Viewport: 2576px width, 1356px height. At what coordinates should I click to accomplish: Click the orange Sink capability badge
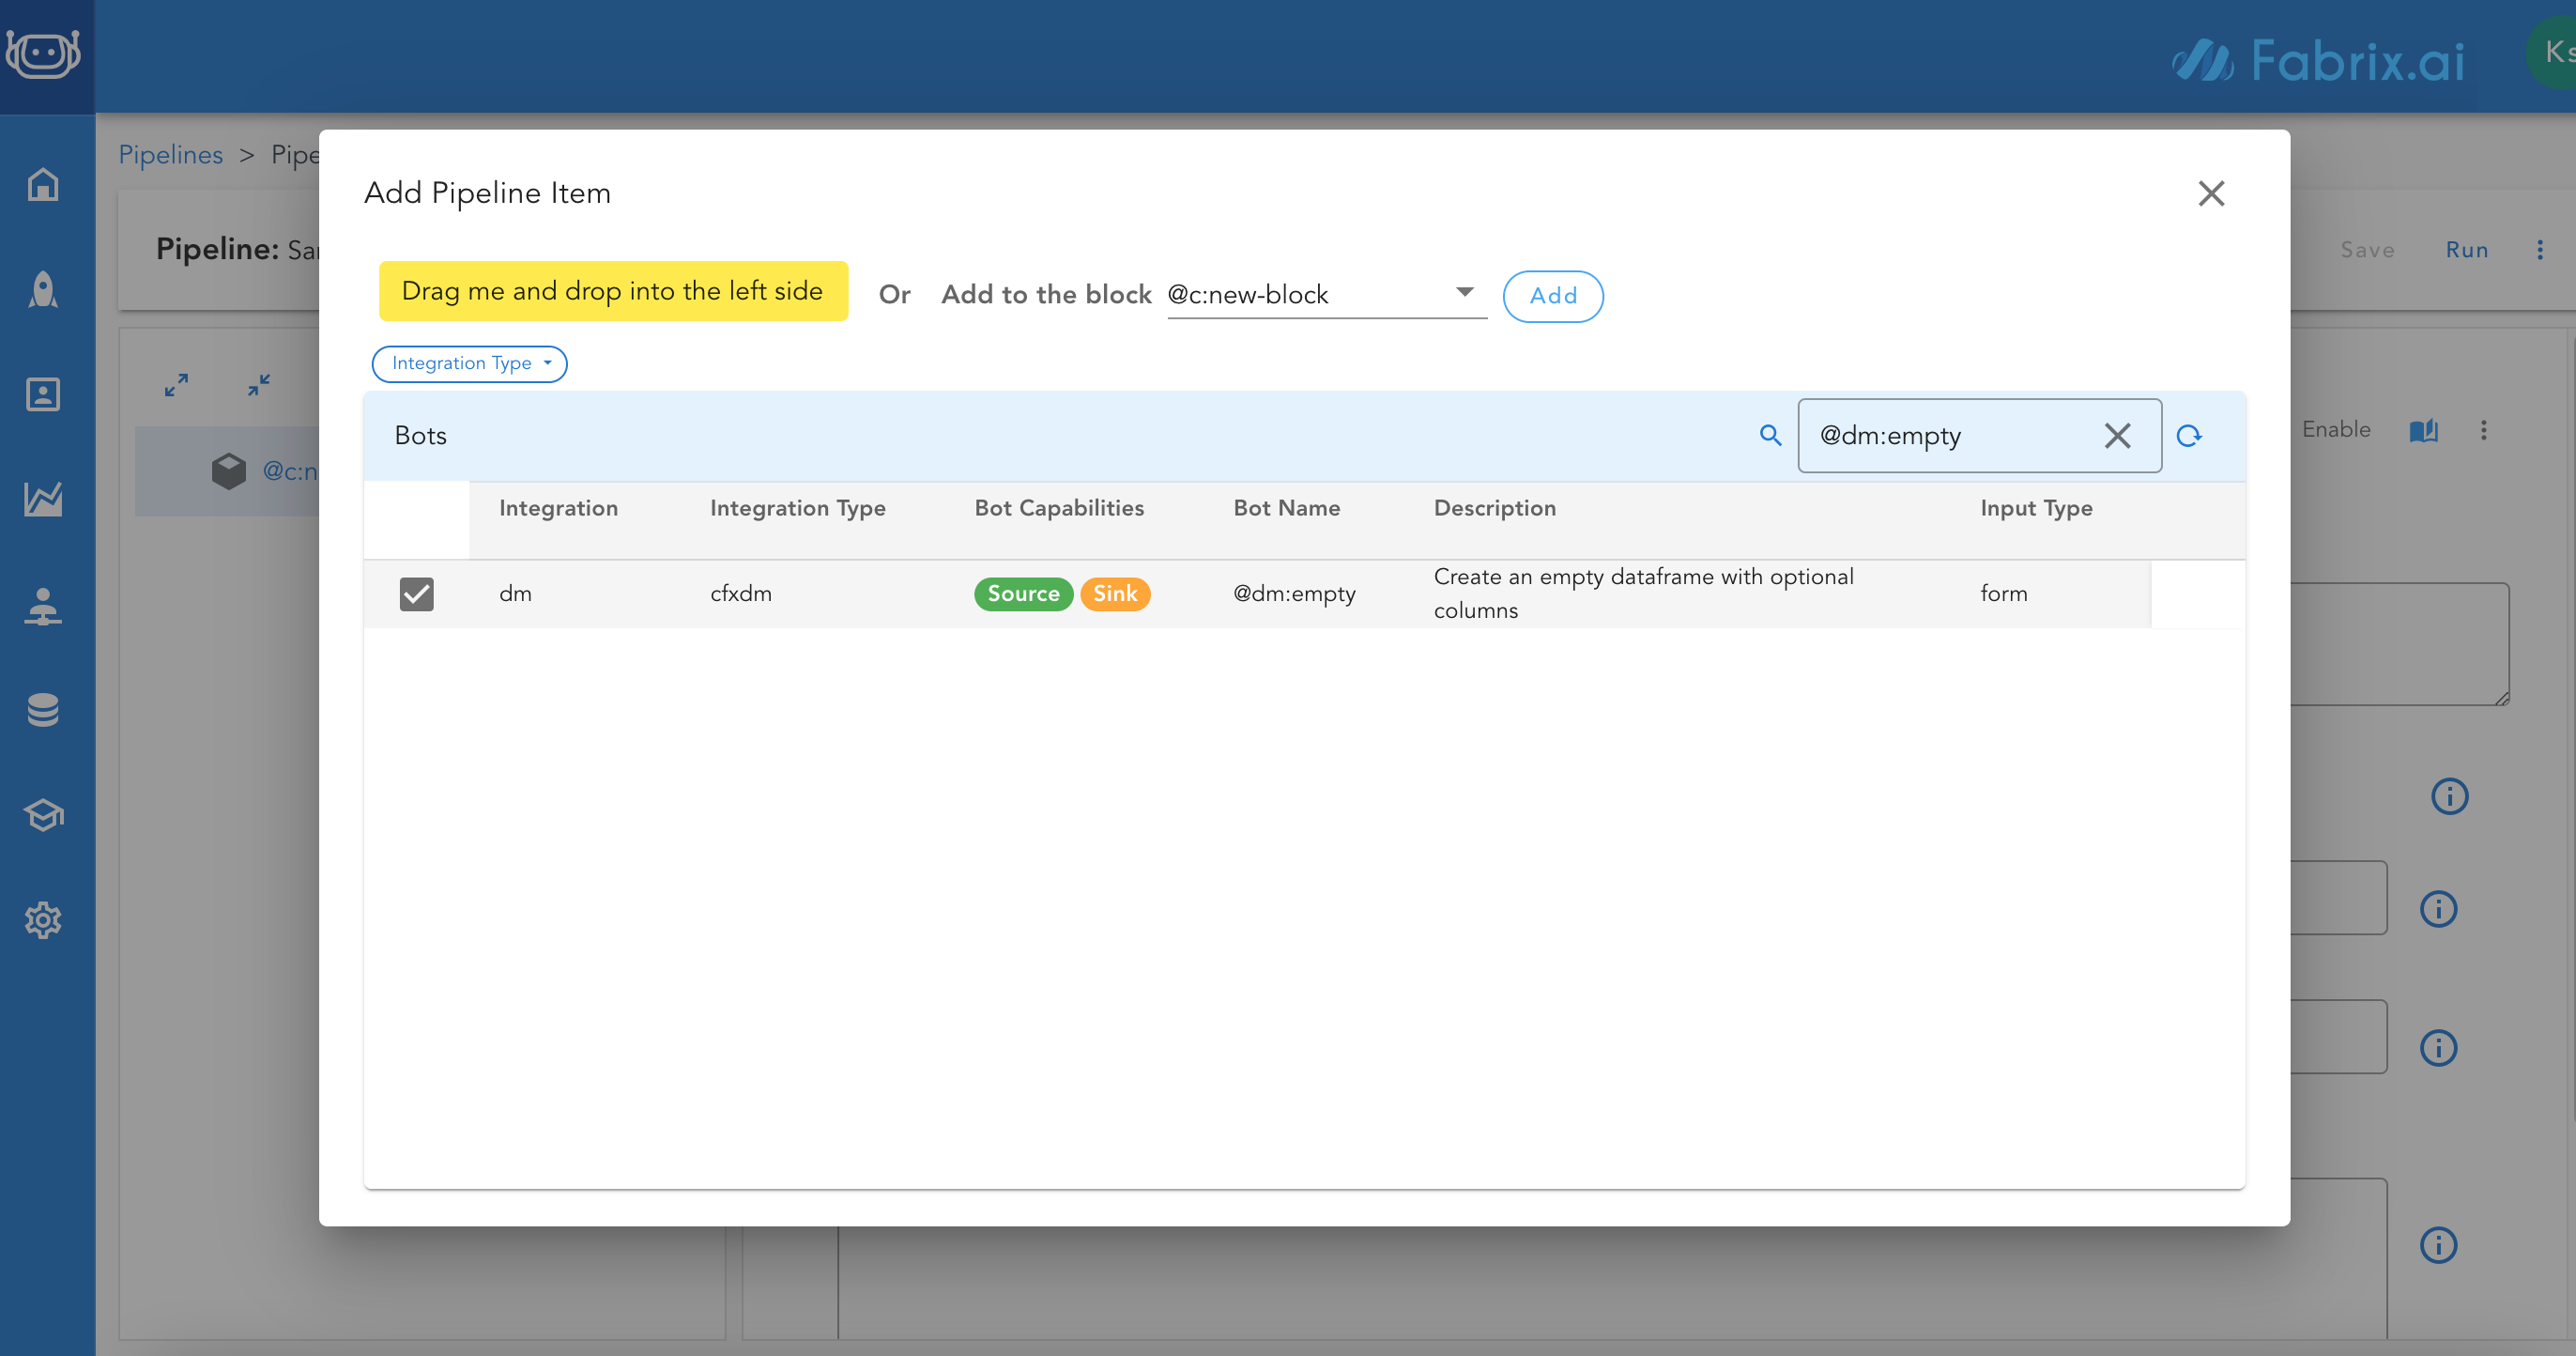[x=1115, y=594]
